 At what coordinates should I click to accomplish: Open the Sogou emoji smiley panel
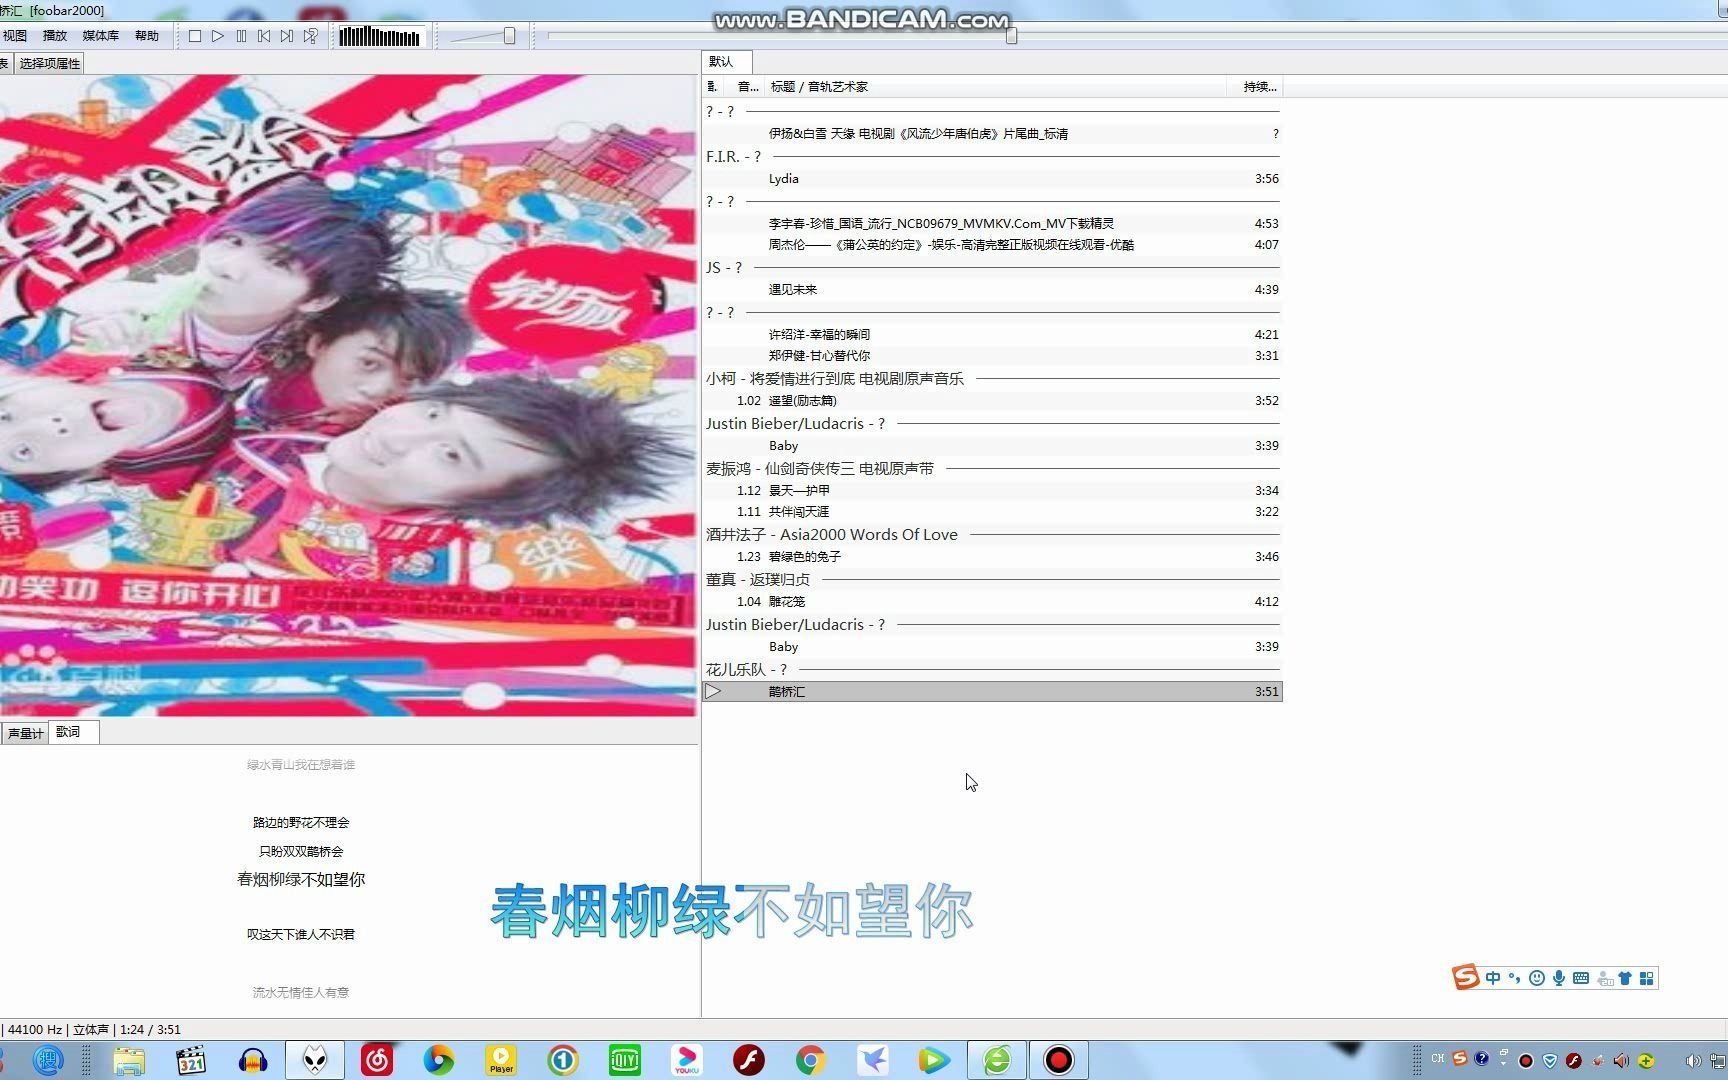point(1537,978)
